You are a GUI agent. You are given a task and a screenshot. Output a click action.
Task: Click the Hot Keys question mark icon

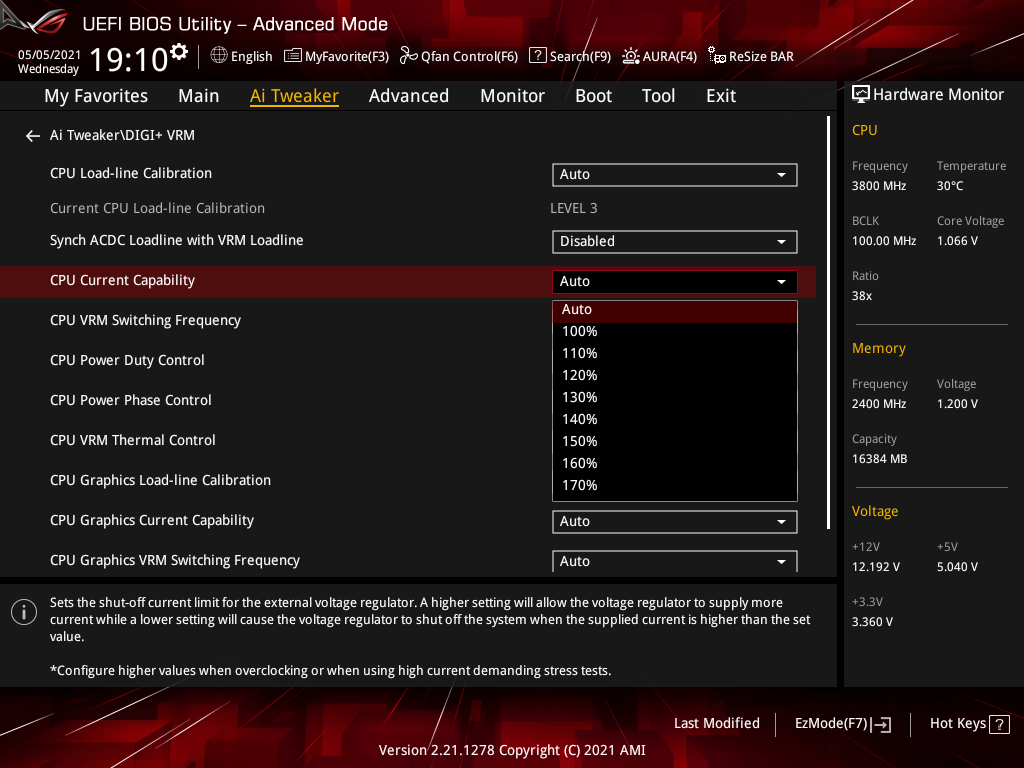[x=999, y=724]
